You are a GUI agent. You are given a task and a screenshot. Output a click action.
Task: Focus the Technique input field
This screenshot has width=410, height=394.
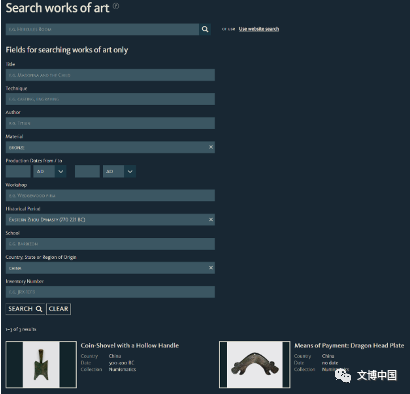tap(110, 99)
